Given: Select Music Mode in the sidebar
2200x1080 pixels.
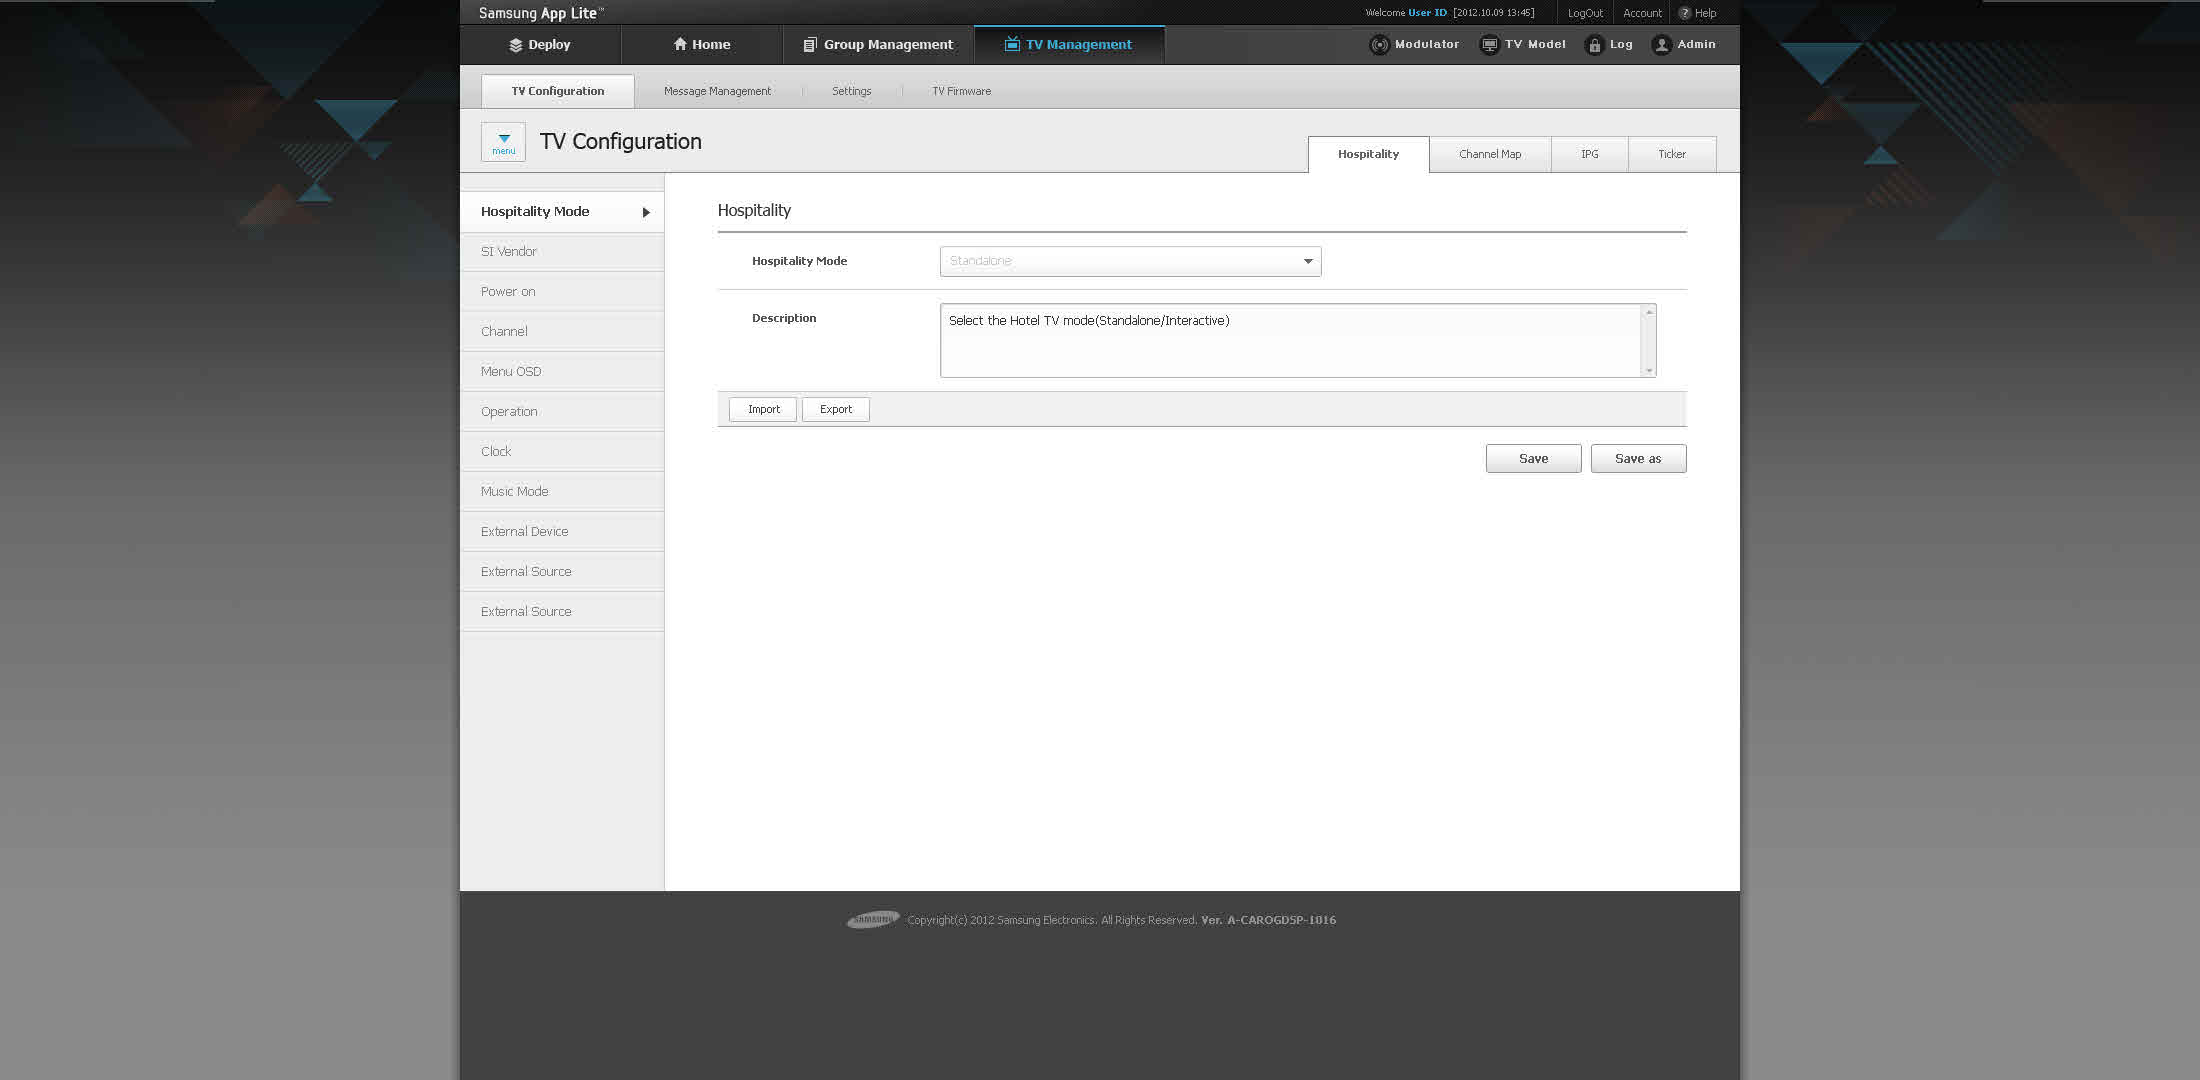Looking at the screenshot, I should (562, 492).
